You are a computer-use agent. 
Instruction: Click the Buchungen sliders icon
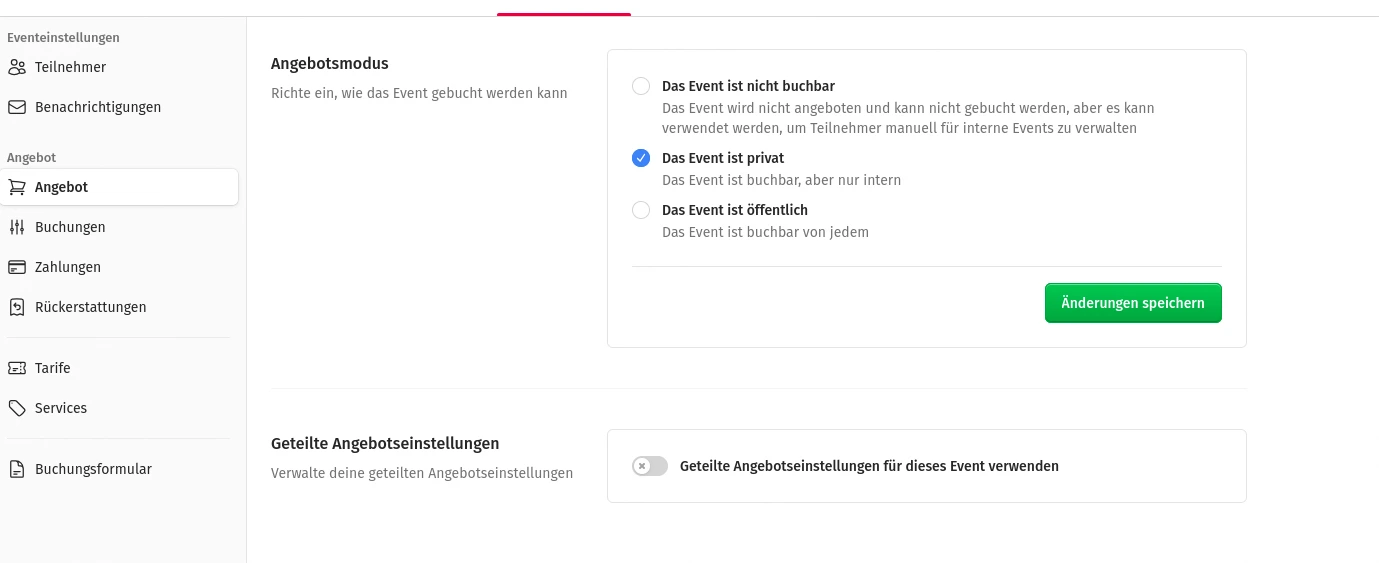[x=17, y=227]
